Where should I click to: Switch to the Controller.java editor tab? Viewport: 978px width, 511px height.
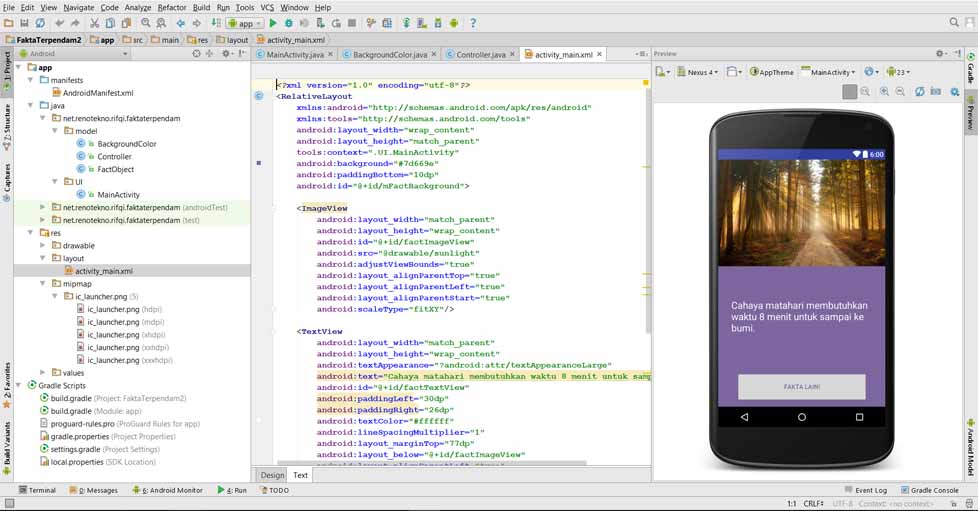480,55
